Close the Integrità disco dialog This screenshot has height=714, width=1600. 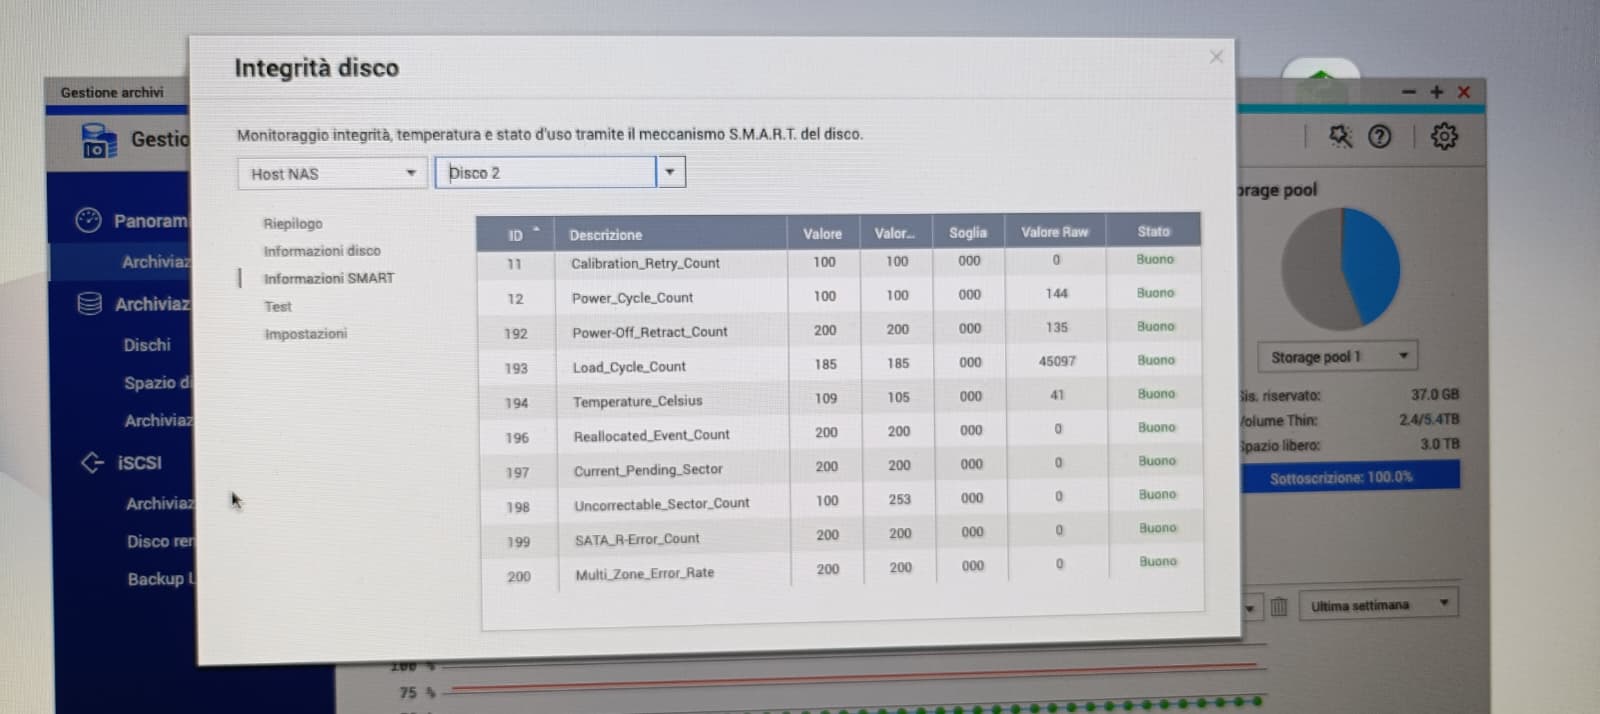[1216, 57]
